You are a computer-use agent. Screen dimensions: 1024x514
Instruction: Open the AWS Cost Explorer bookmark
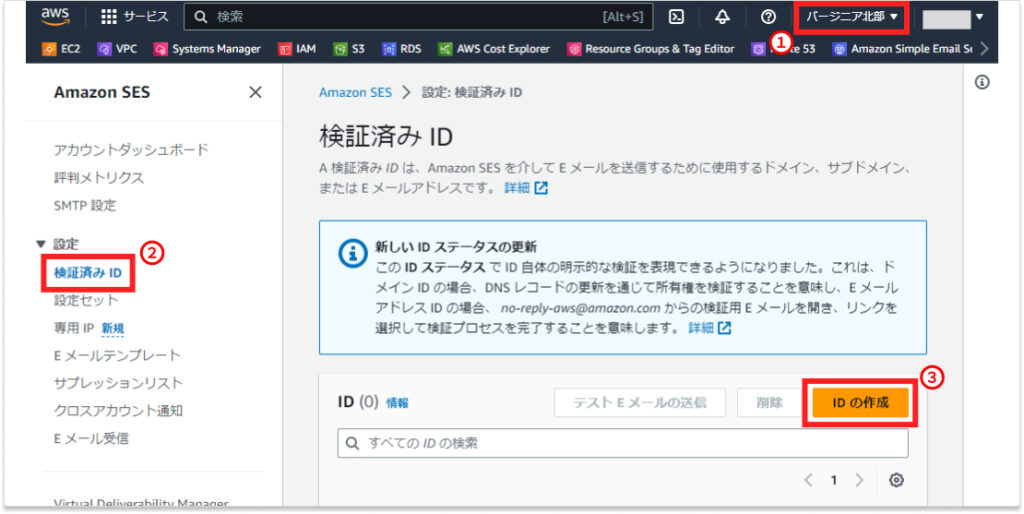click(494, 49)
